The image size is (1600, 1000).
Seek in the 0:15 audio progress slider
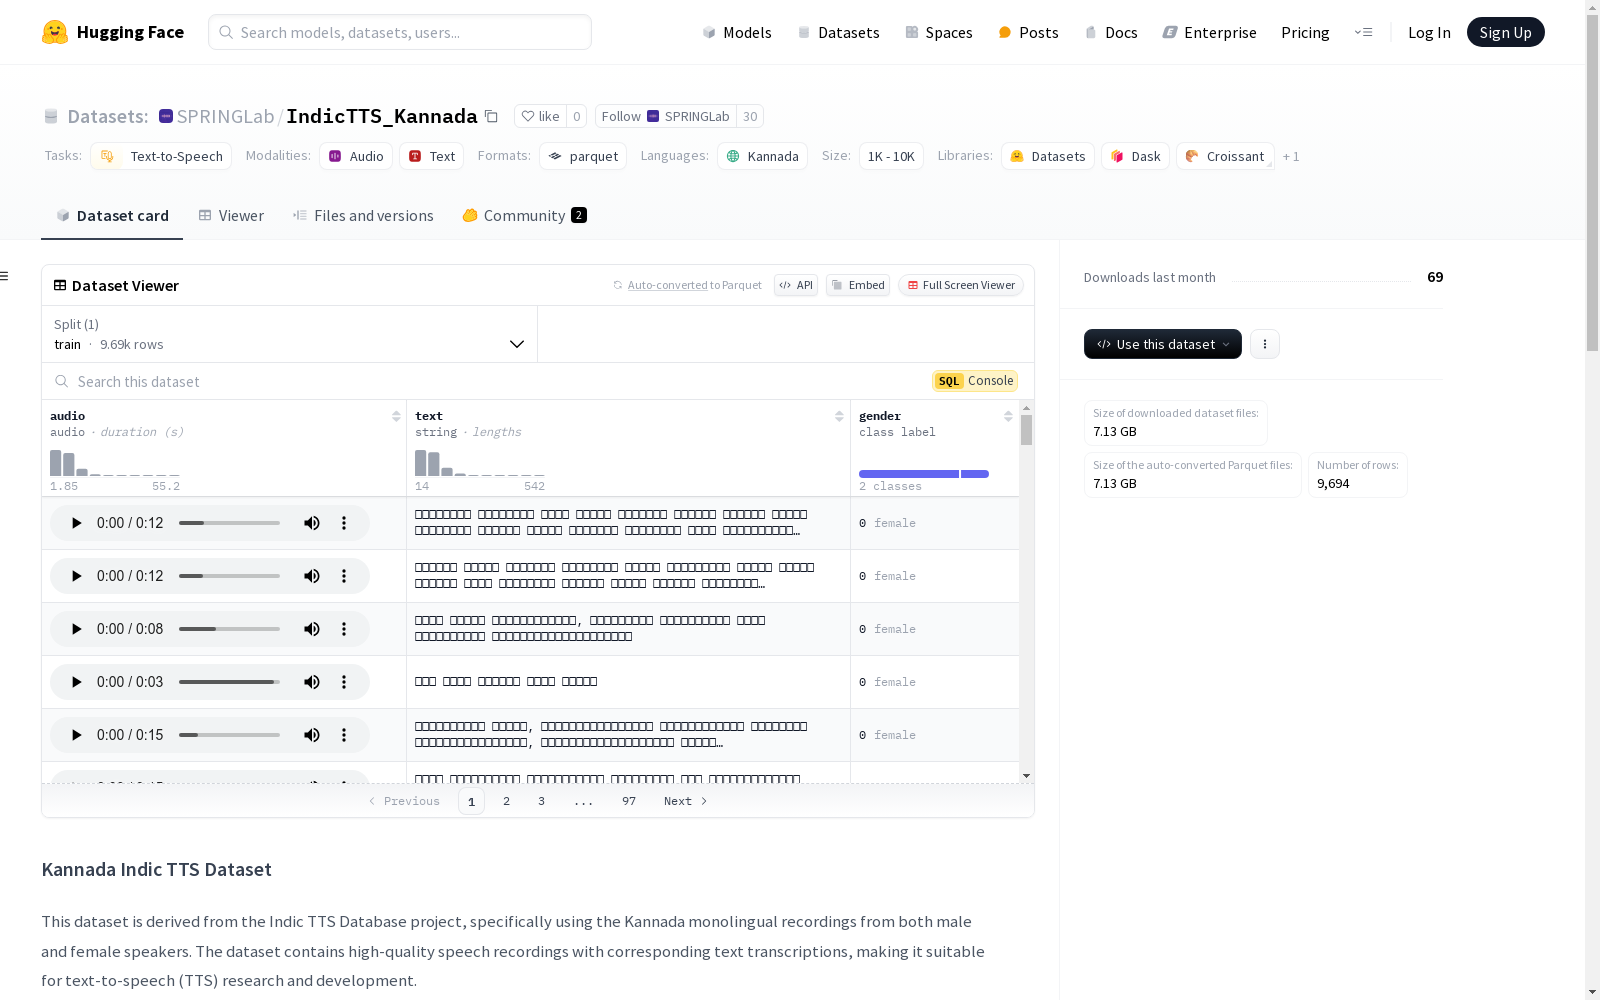229,735
